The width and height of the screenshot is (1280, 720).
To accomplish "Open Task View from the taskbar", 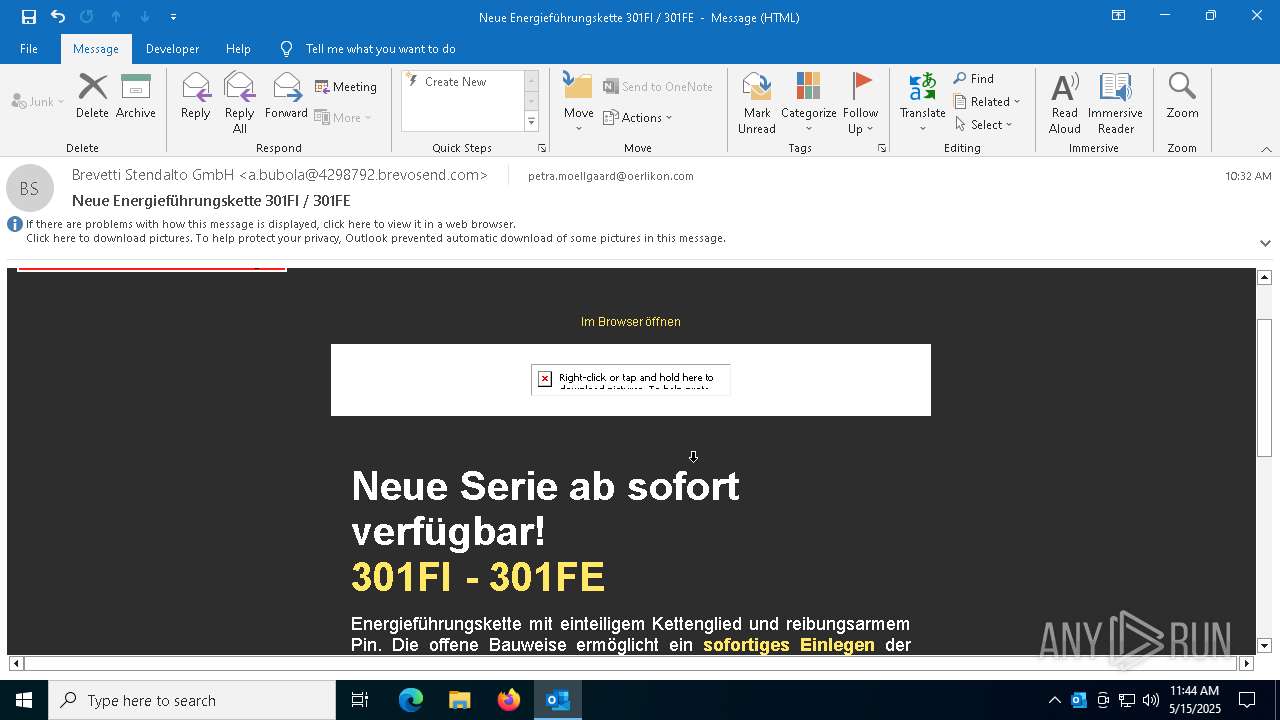I will coord(360,700).
